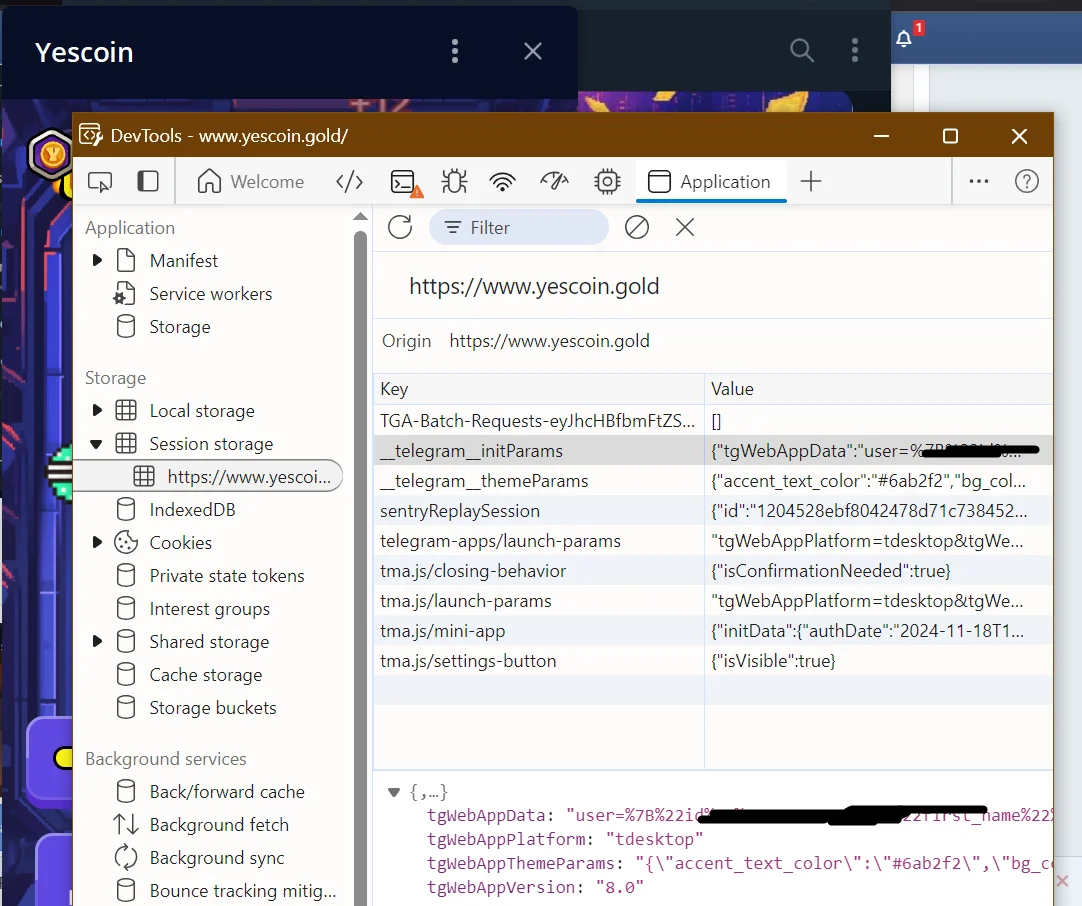The height and width of the screenshot is (906, 1082).
Task: Toggle the device emulation icon
Action: click(148, 181)
